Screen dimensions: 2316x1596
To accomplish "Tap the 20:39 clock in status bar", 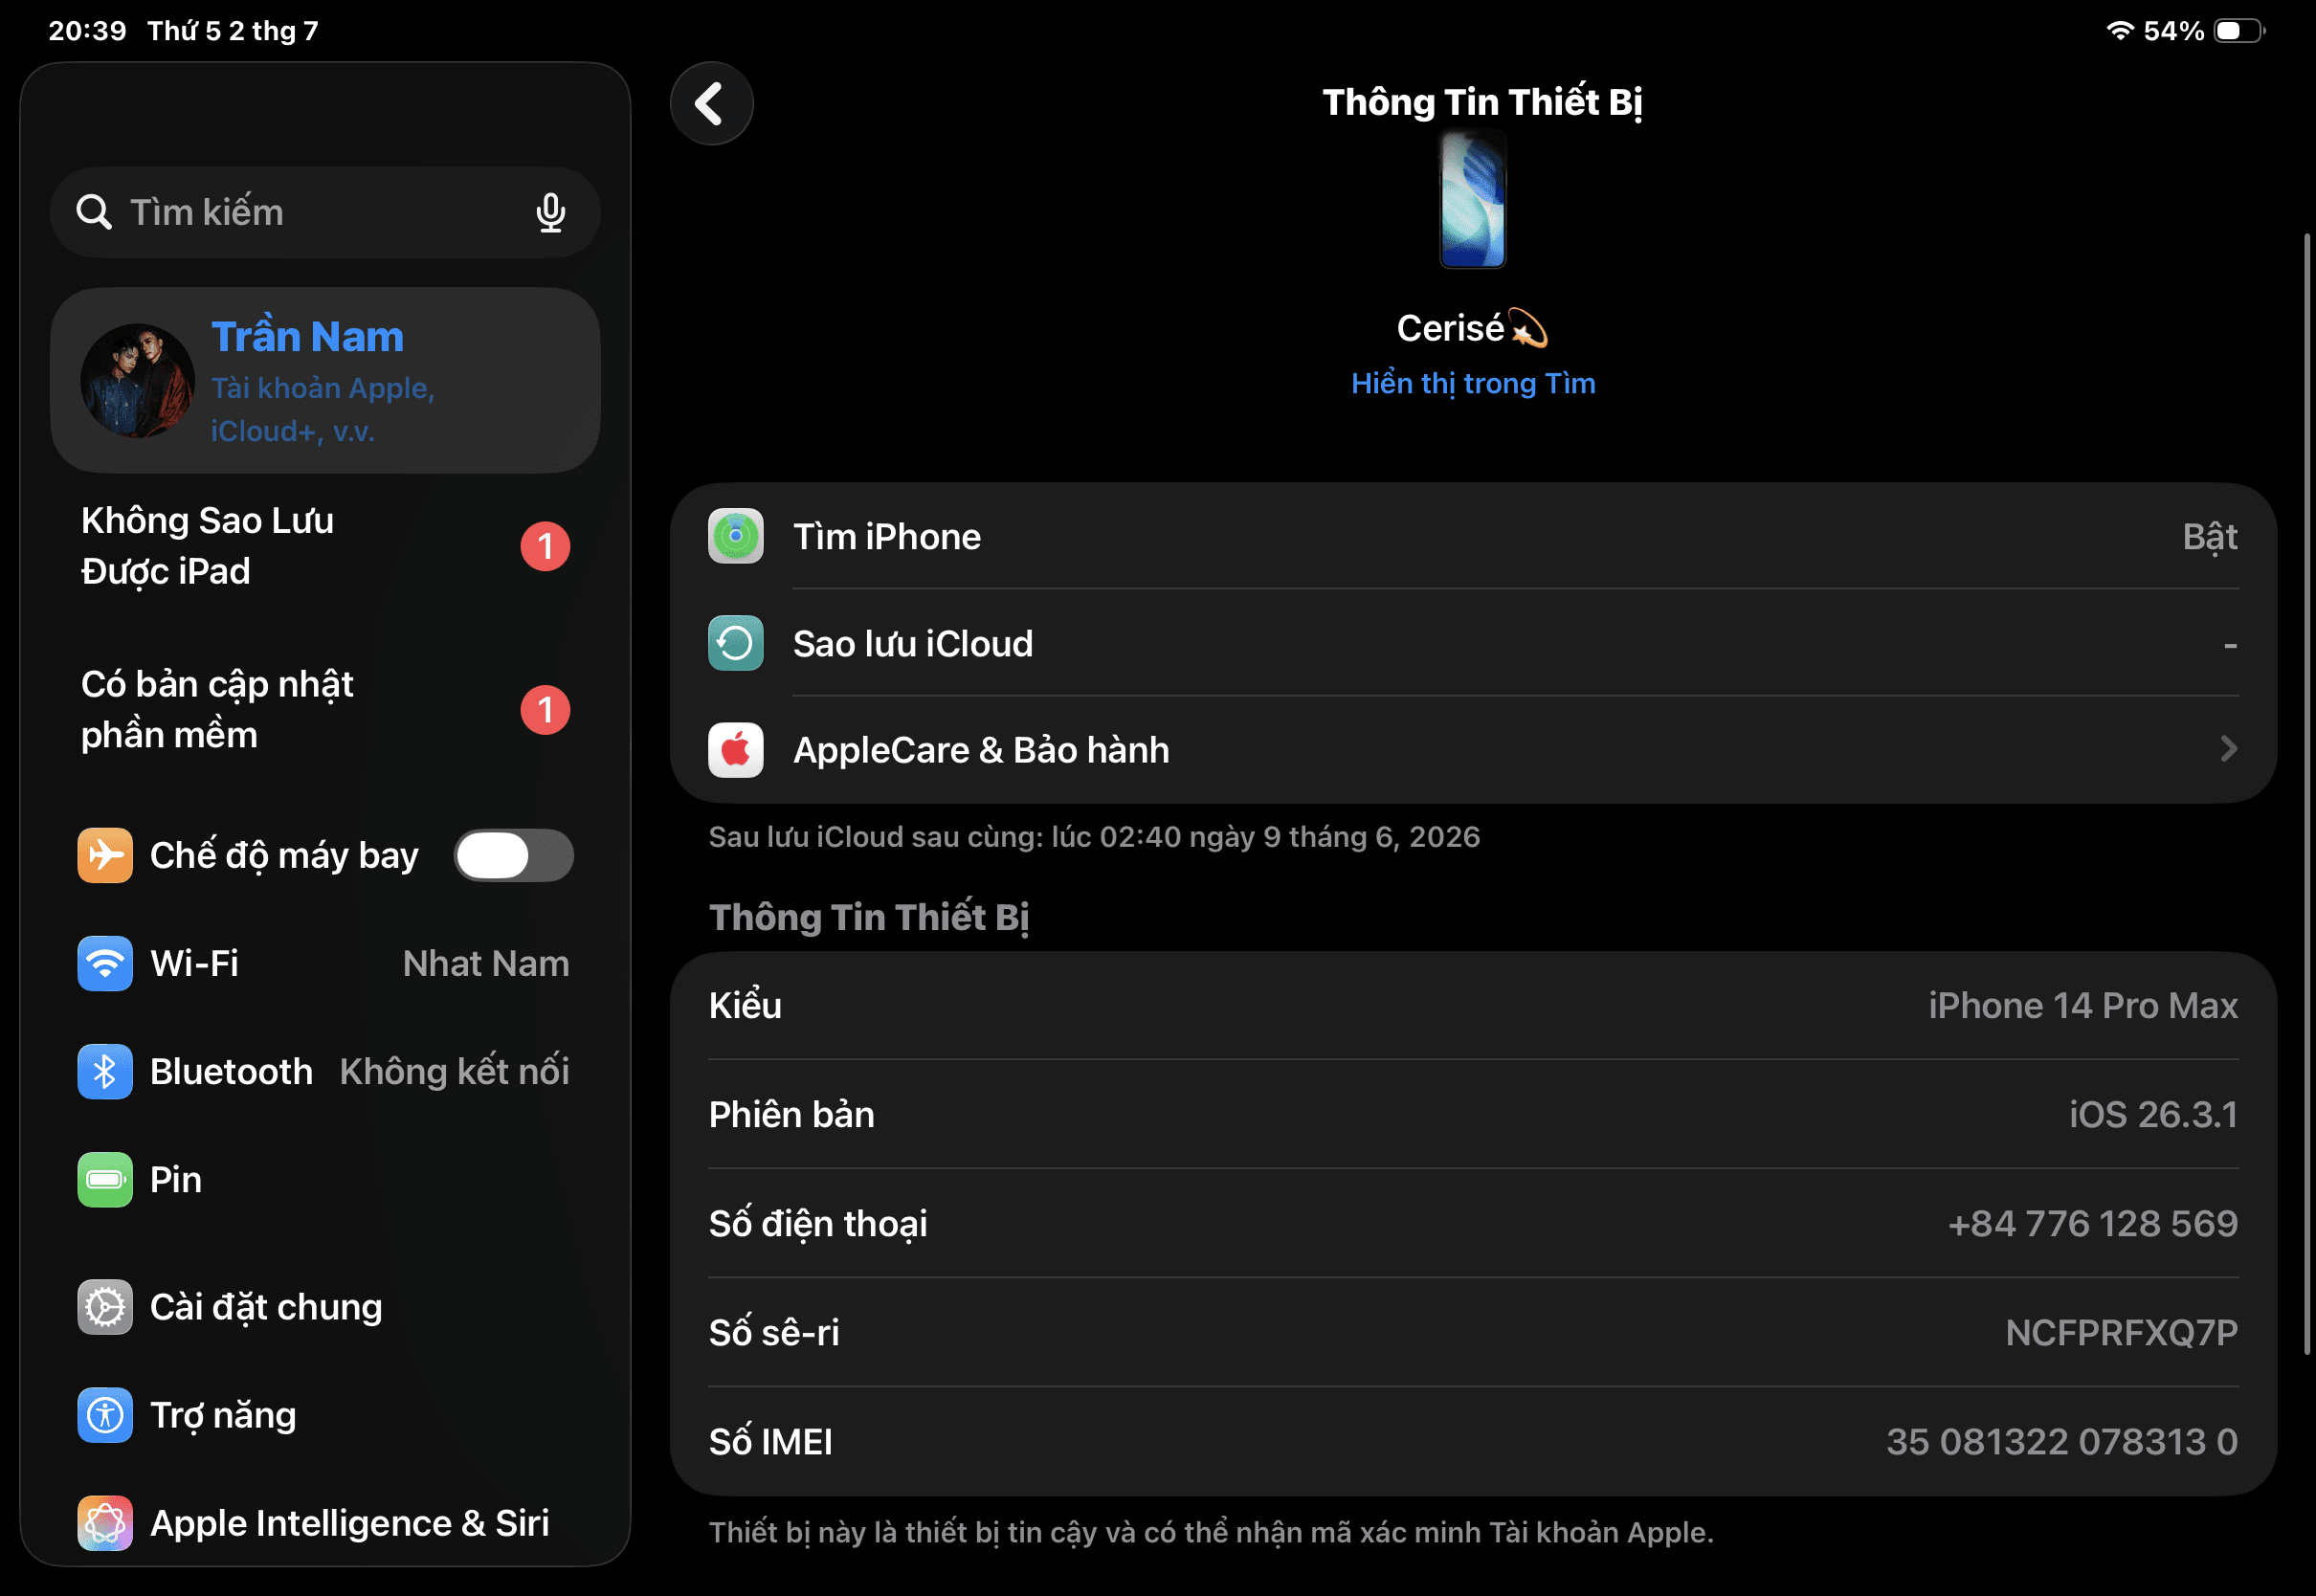I will pyautogui.click(x=88, y=30).
